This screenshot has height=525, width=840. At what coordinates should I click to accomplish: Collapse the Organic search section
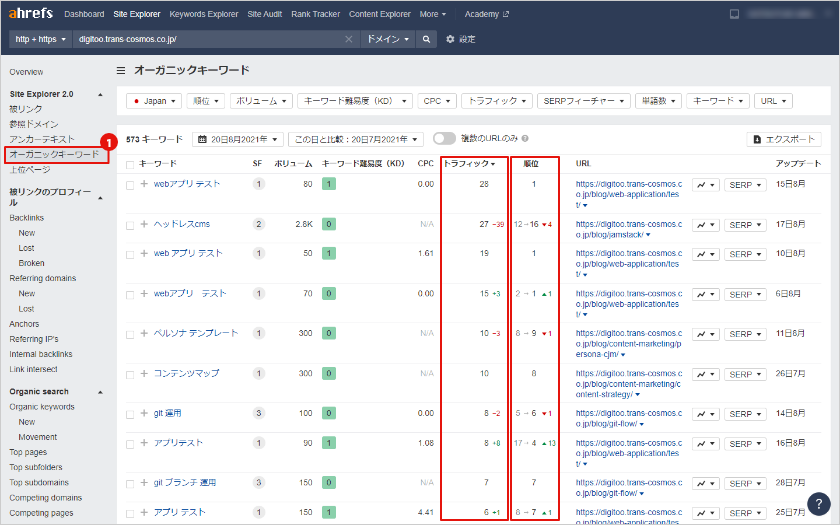click(x=100, y=392)
